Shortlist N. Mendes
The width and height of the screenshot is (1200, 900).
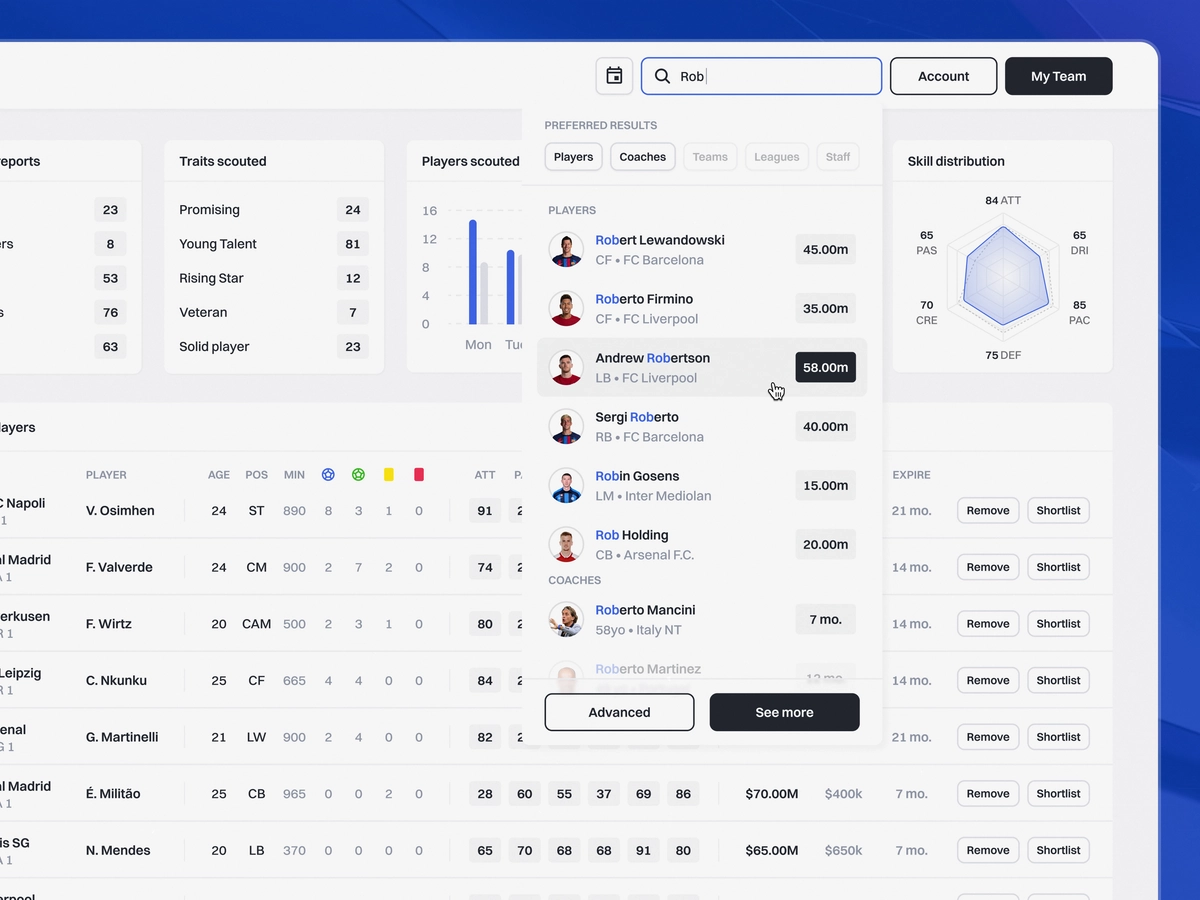1058,850
